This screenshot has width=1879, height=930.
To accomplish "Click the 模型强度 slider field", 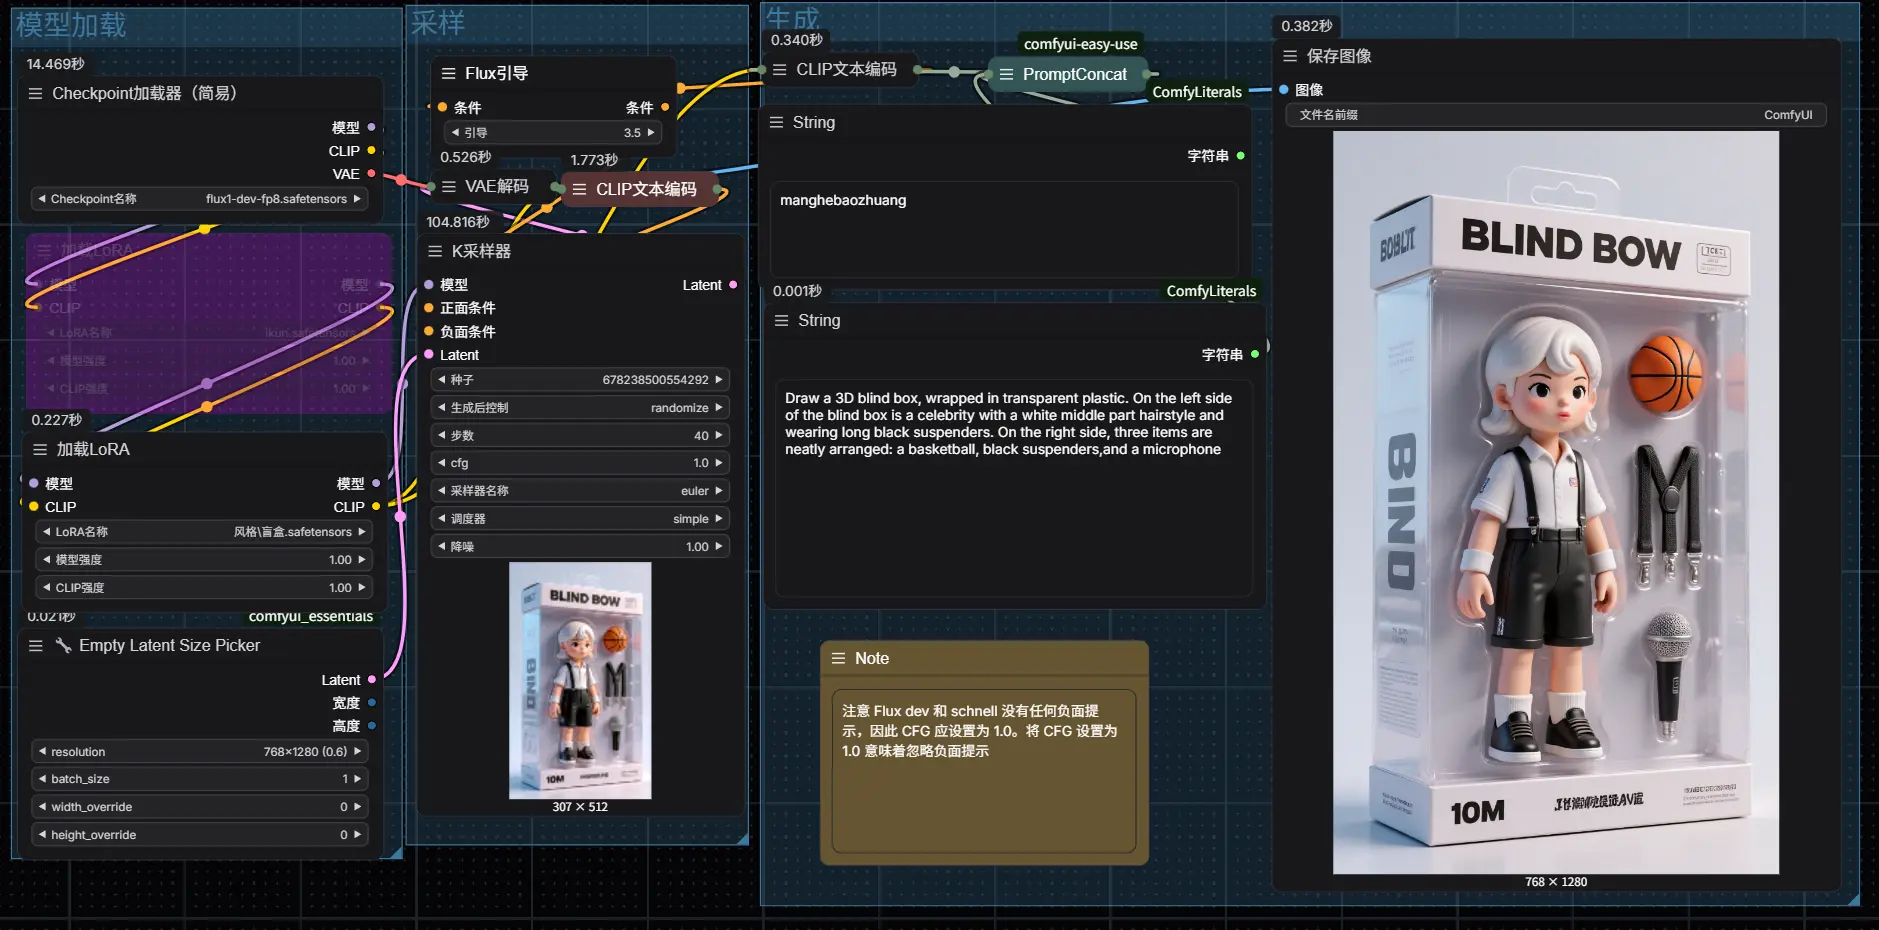I will pyautogui.click(x=203, y=560).
